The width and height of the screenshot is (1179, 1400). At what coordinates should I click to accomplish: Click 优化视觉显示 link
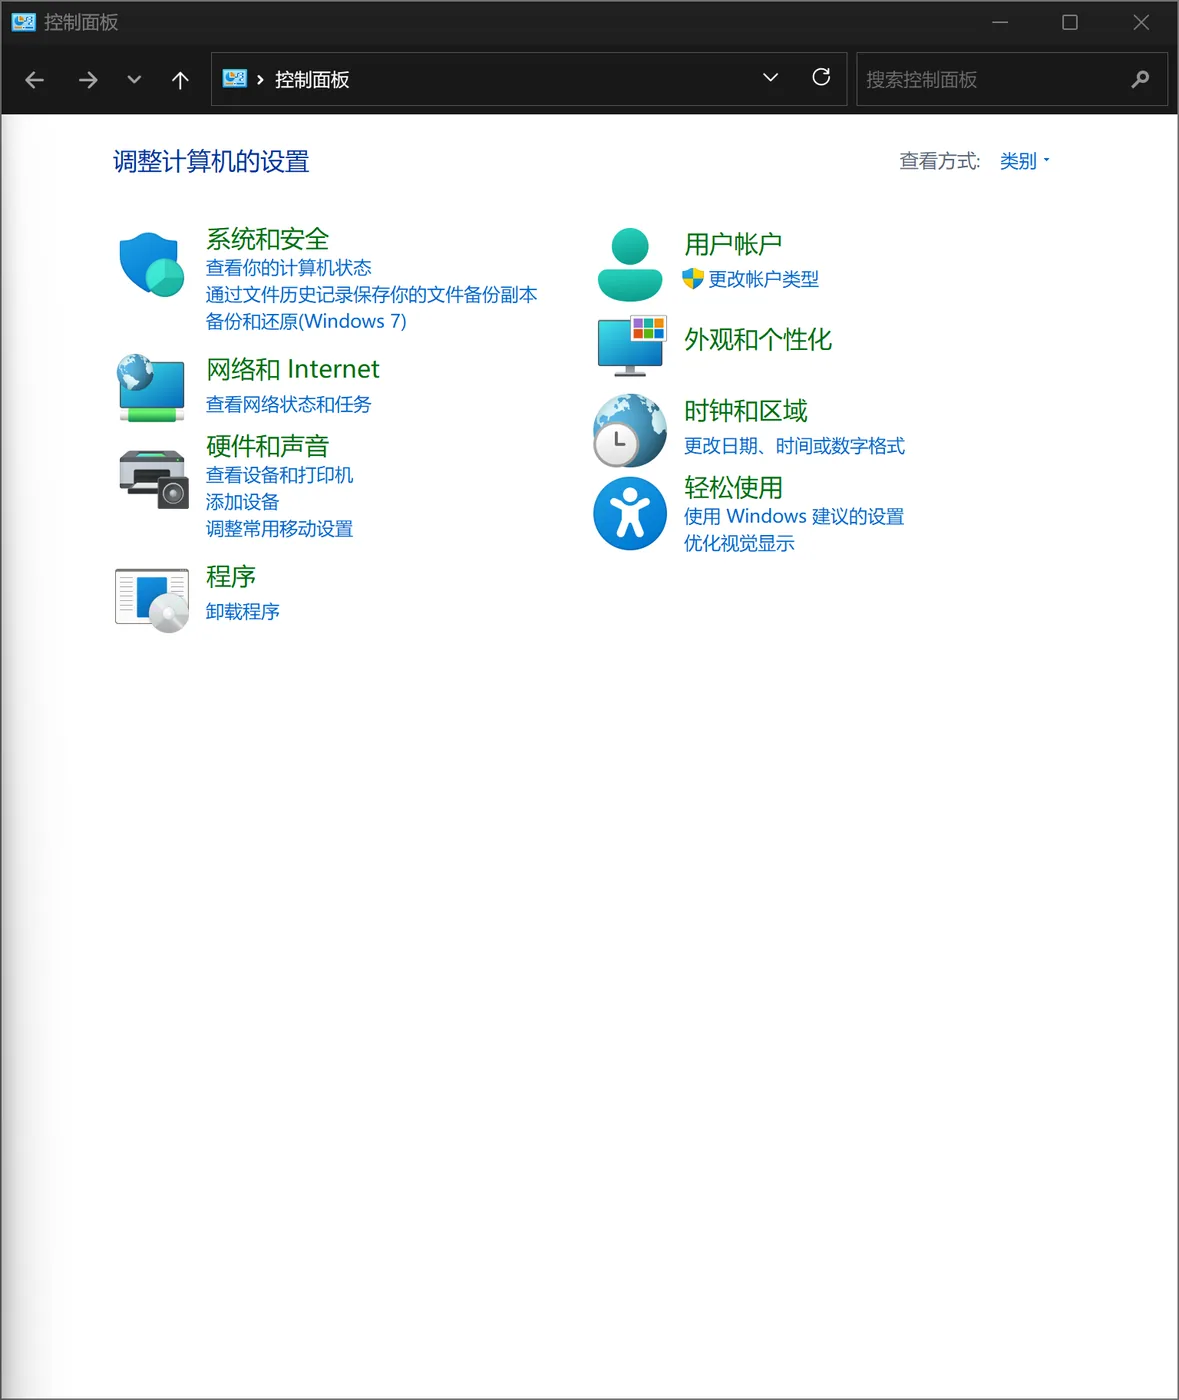tap(739, 543)
